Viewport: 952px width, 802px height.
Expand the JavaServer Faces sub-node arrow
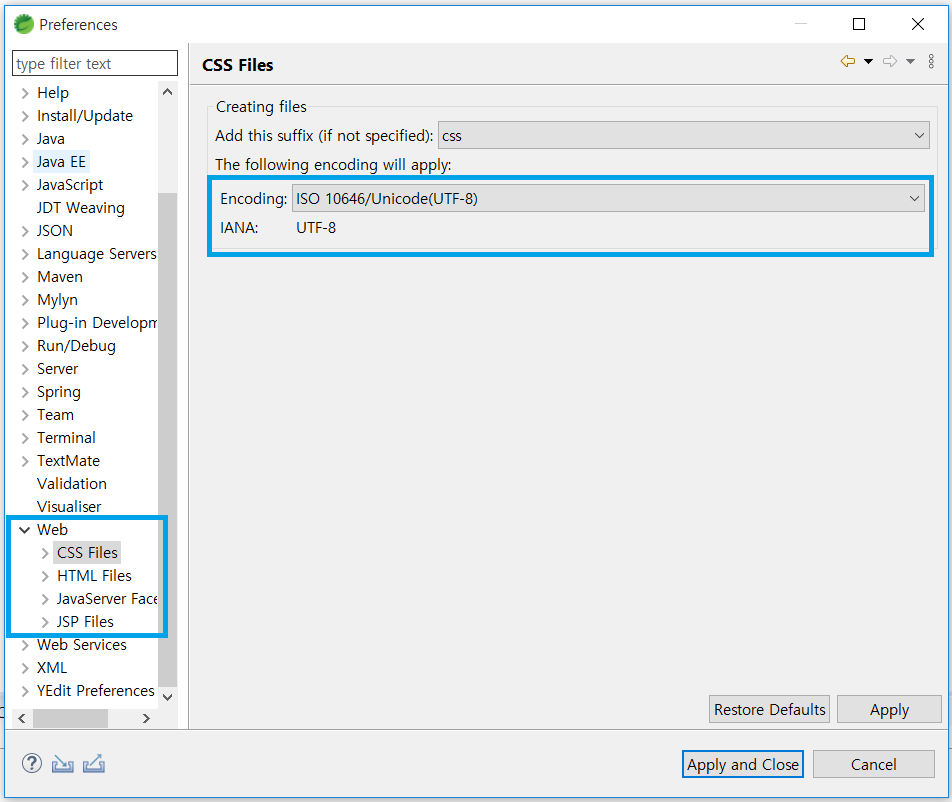[x=45, y=599]
